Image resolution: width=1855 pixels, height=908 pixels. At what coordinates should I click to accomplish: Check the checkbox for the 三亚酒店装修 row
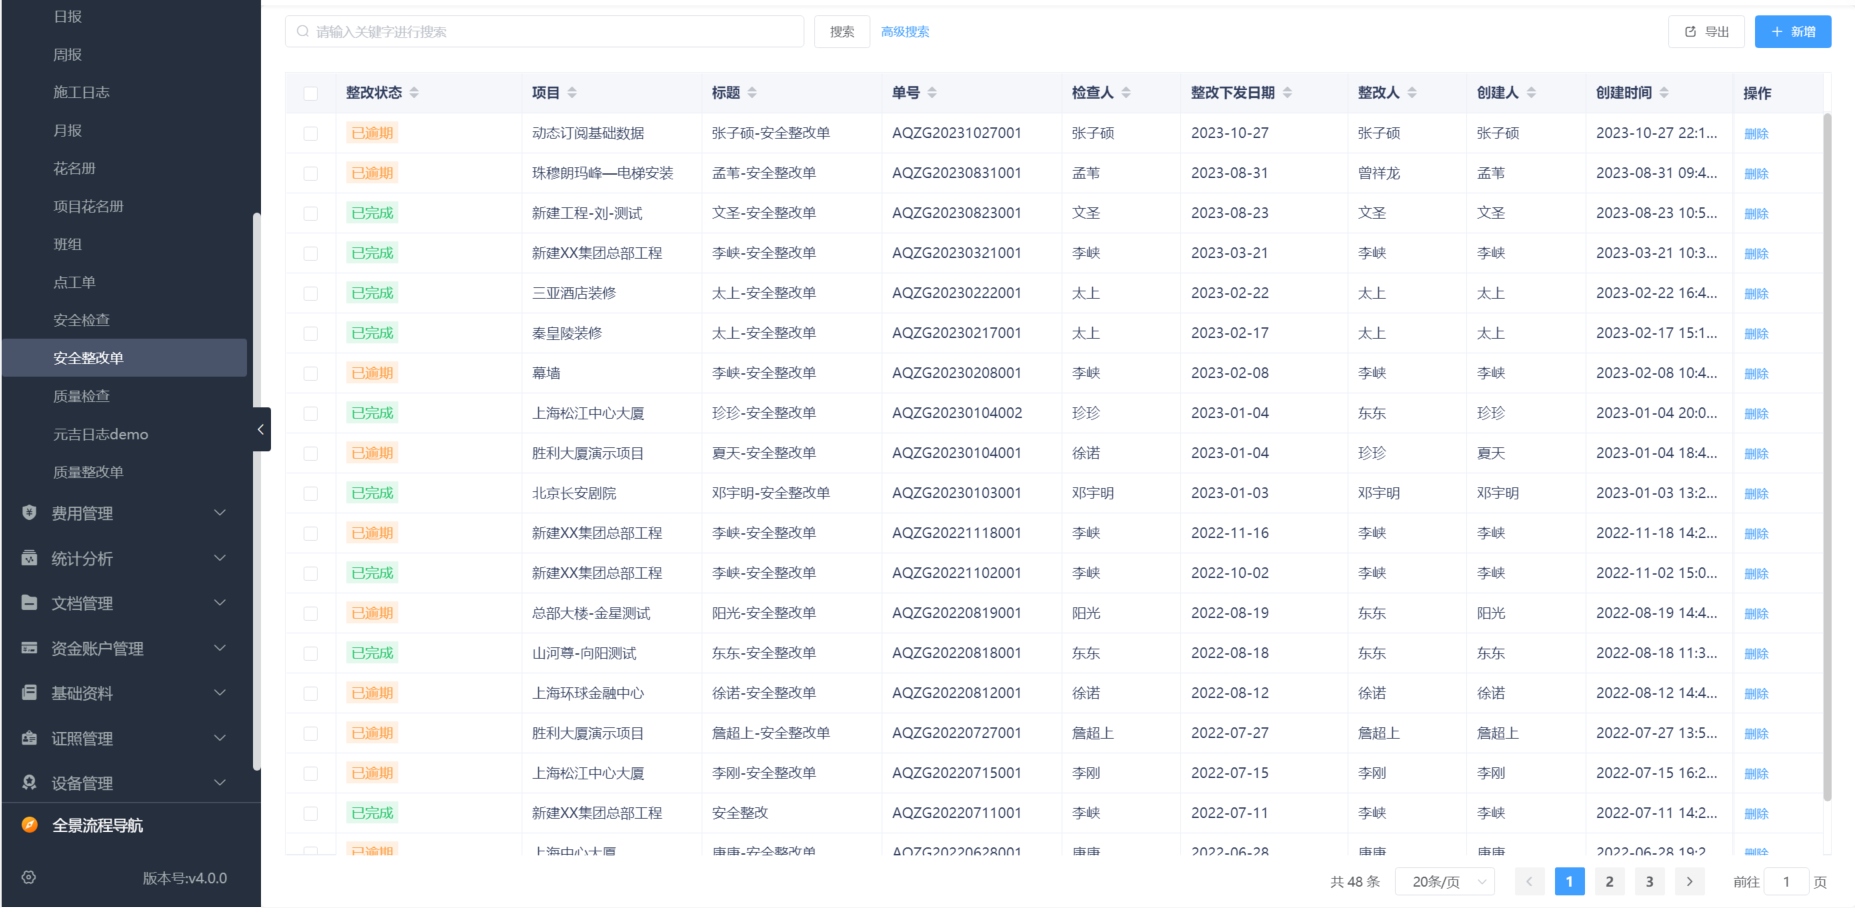[310, 292]
